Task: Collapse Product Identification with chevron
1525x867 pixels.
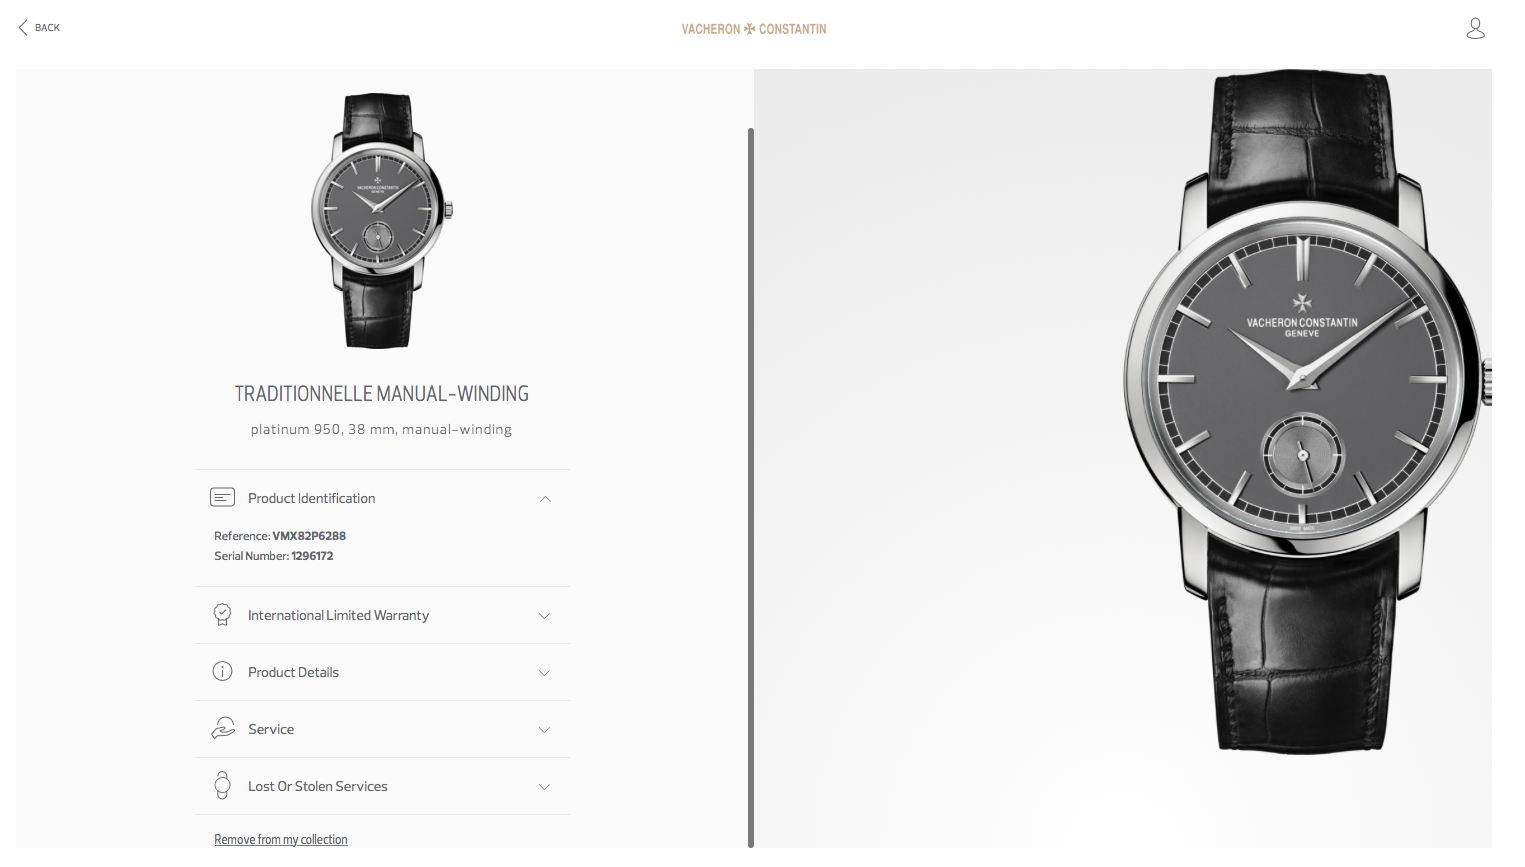Action: click(545, 499)
